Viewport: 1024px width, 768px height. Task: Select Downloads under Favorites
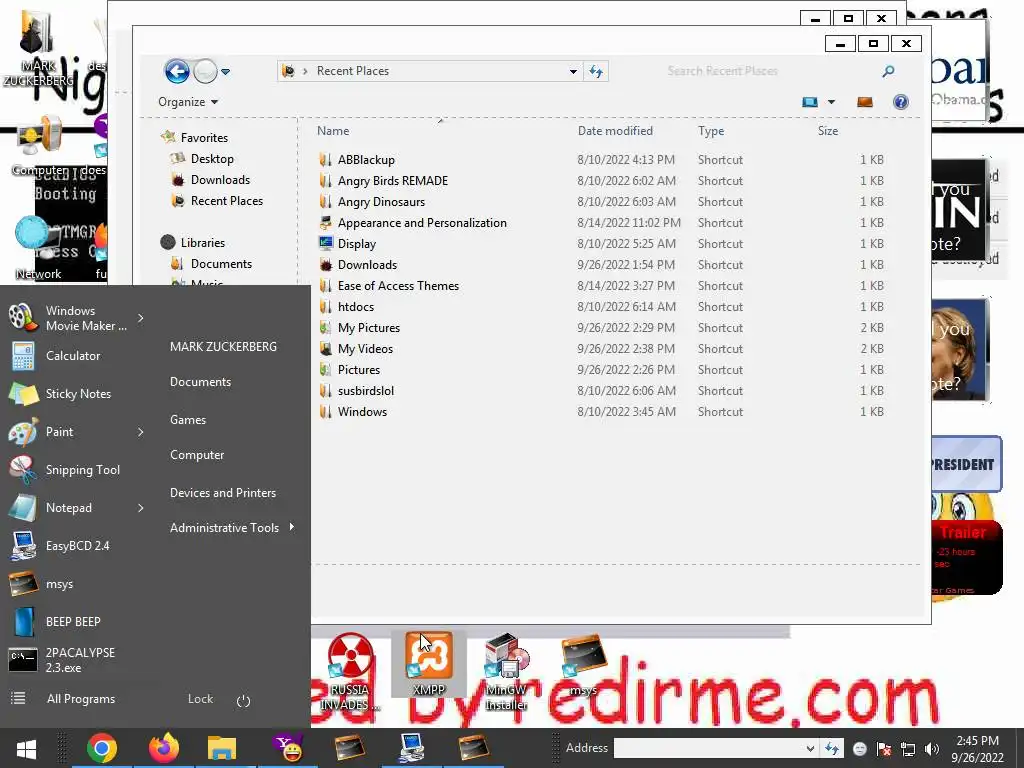[x=220, y=180]
